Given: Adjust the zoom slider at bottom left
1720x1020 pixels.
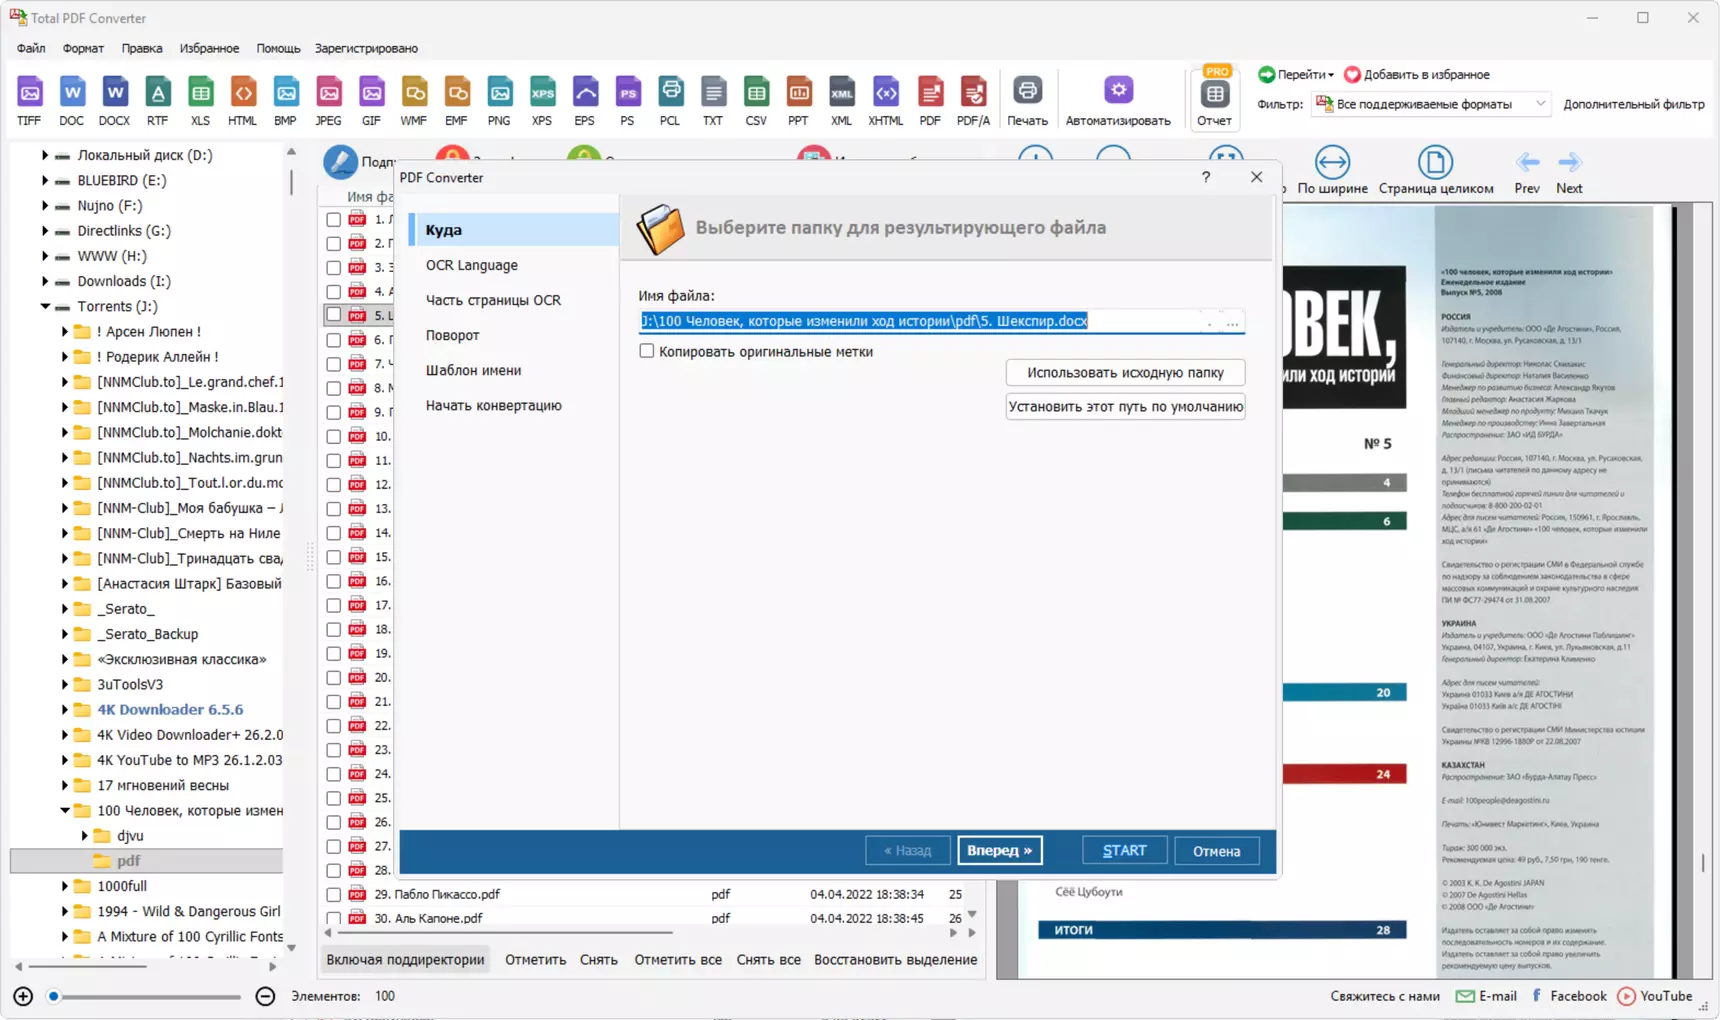Looking at the screenshot, I should point(54,996).
